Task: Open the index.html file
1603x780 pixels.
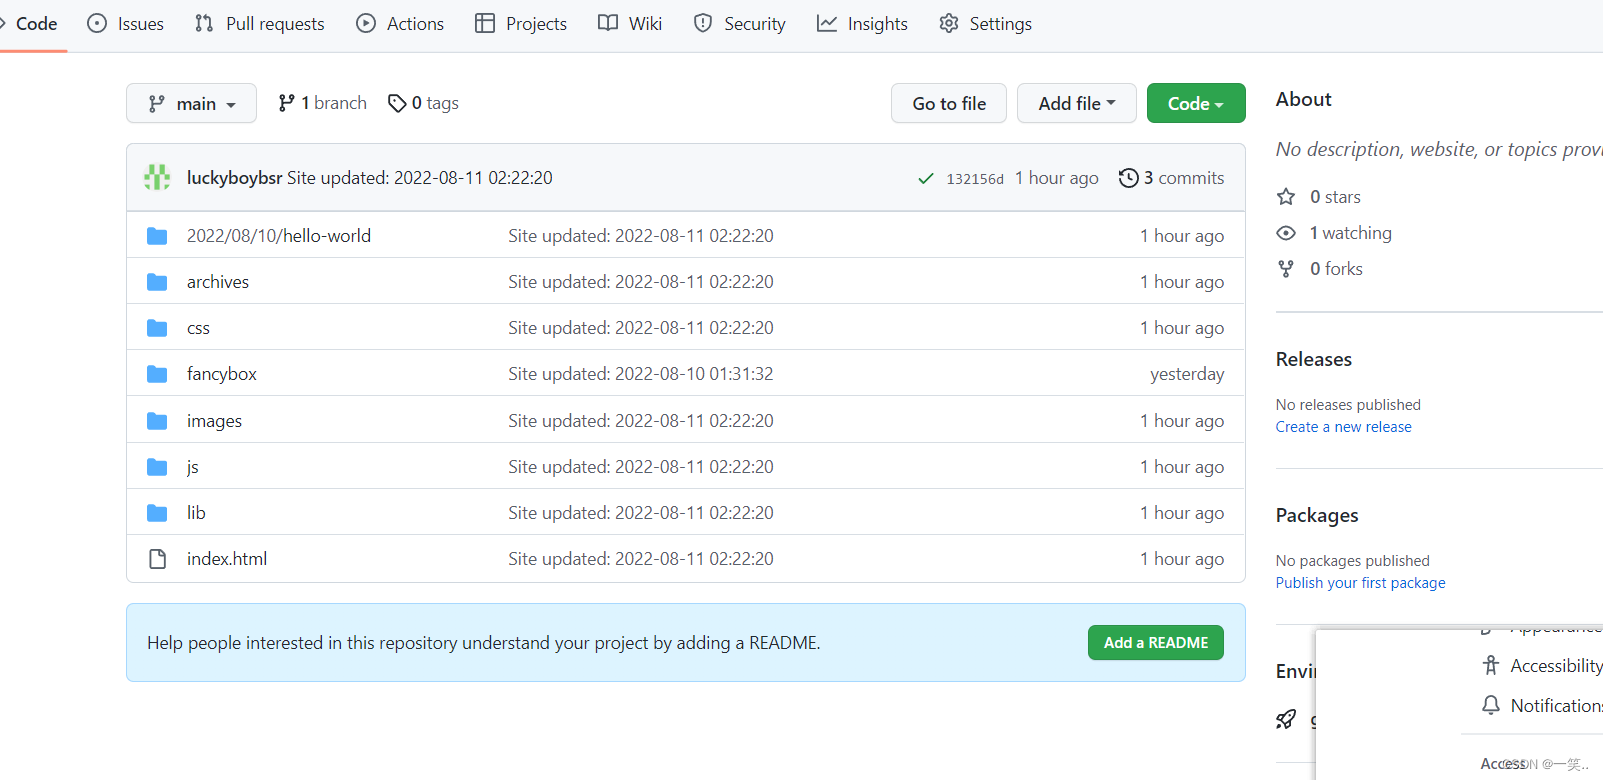Action: [227, 559]
